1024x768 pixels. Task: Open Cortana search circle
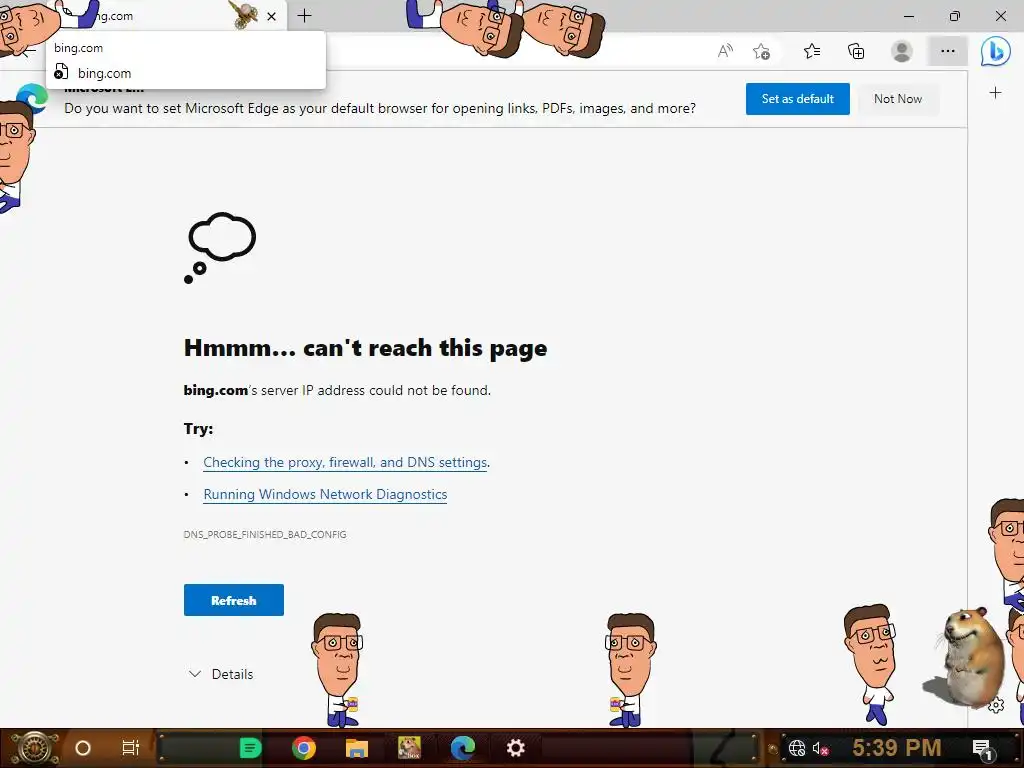tap(83, 748)
